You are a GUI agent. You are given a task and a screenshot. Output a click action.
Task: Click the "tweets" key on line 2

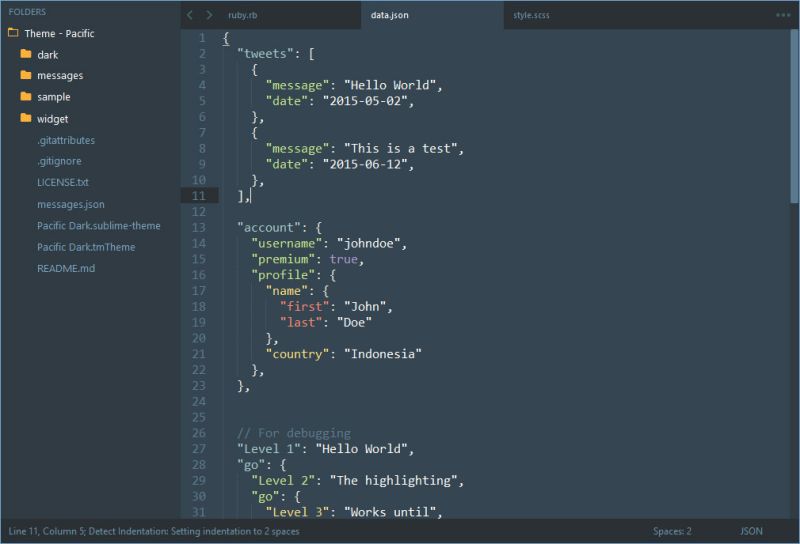(265, 54)
